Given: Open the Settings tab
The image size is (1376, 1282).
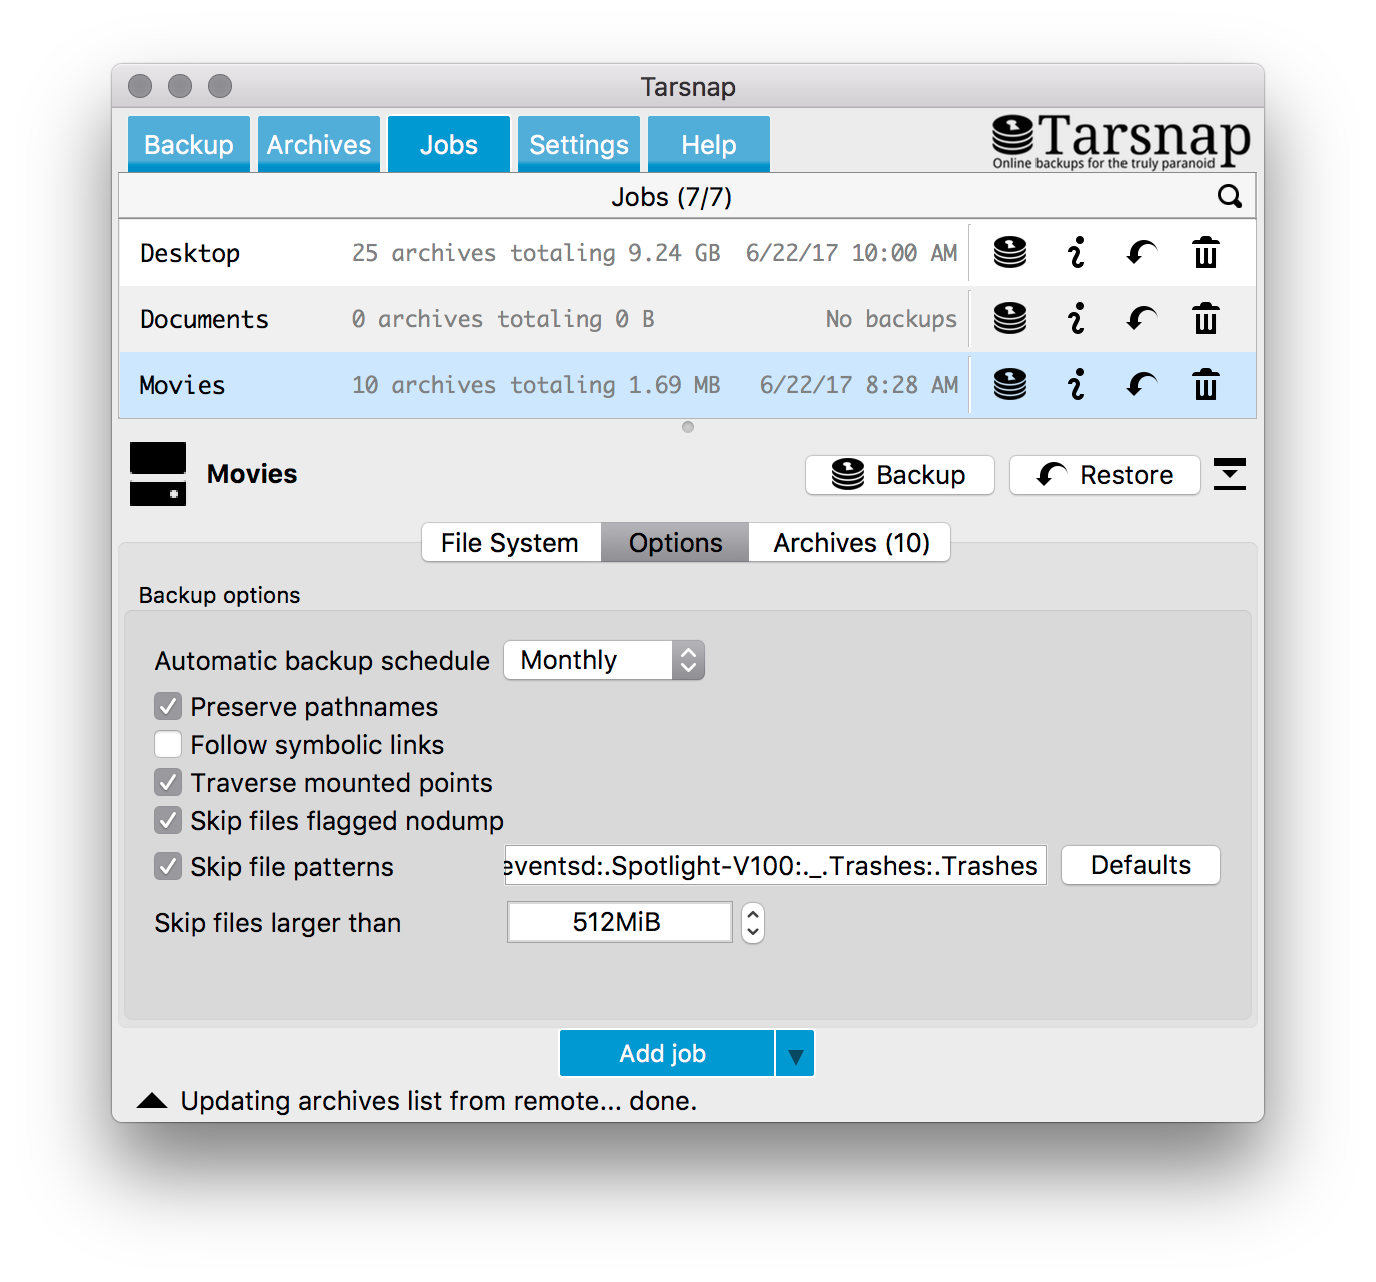Looking at the screenshot, I should coord(579,144).
